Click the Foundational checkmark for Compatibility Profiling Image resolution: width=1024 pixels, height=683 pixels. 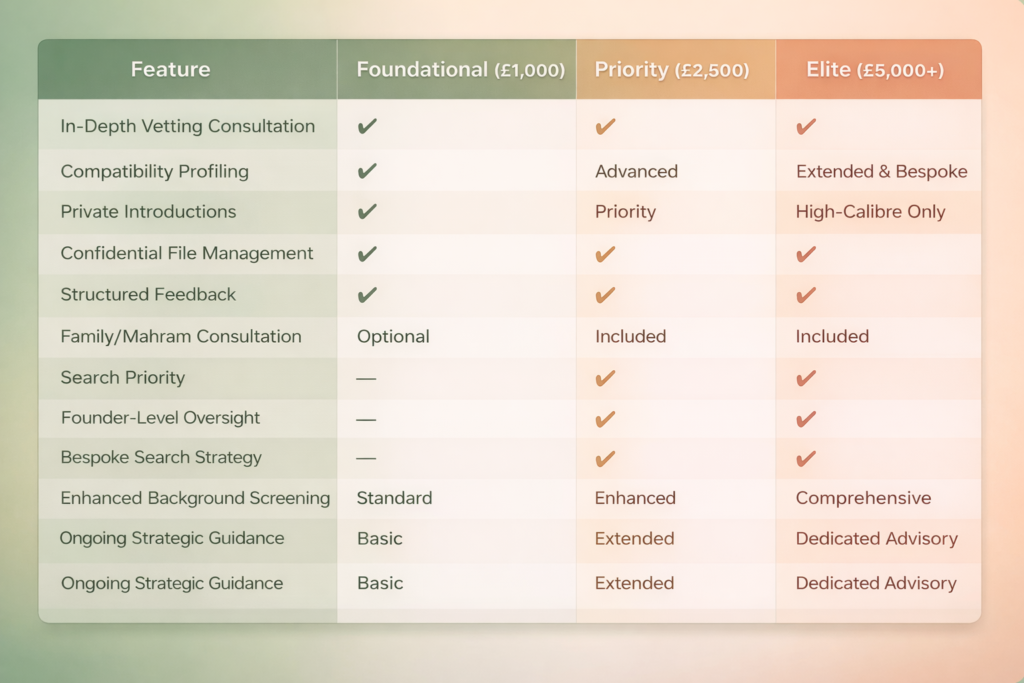tap(367, 171)
